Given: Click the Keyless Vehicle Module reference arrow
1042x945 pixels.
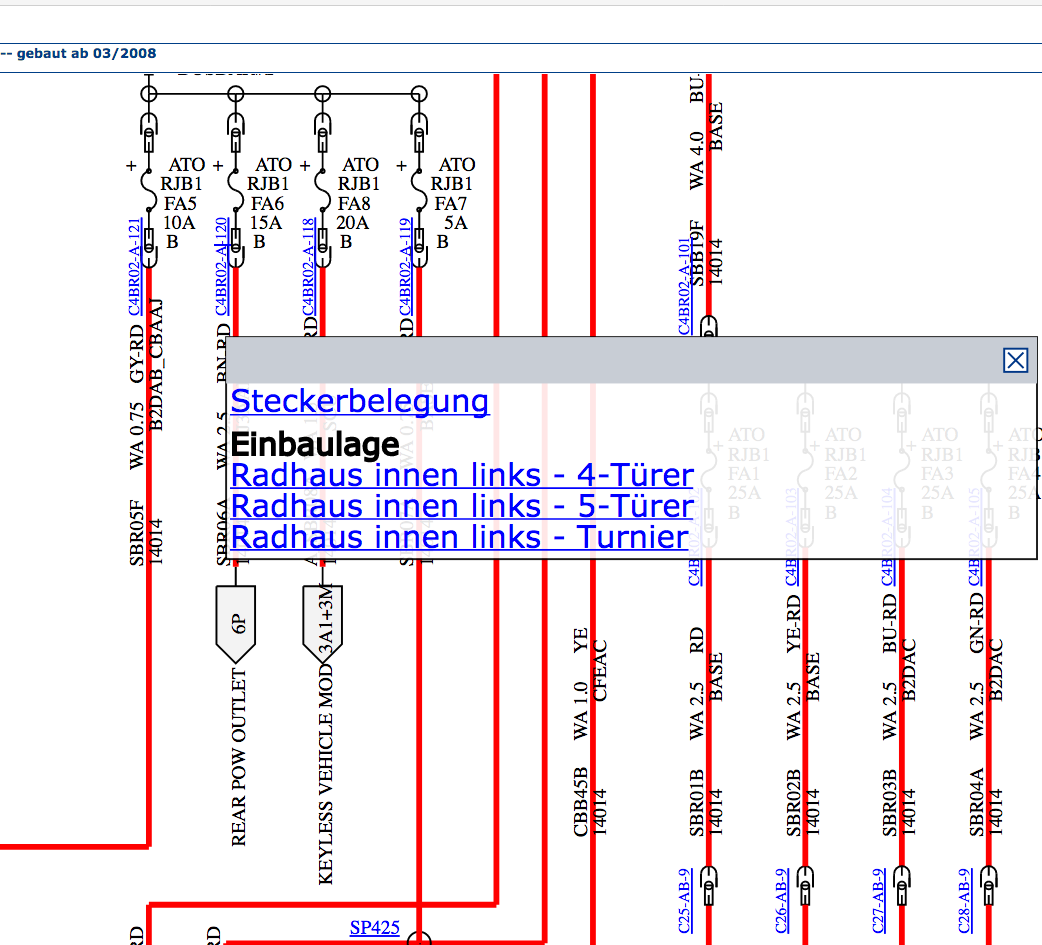Looking at the screenshot, I should [323, 622].
